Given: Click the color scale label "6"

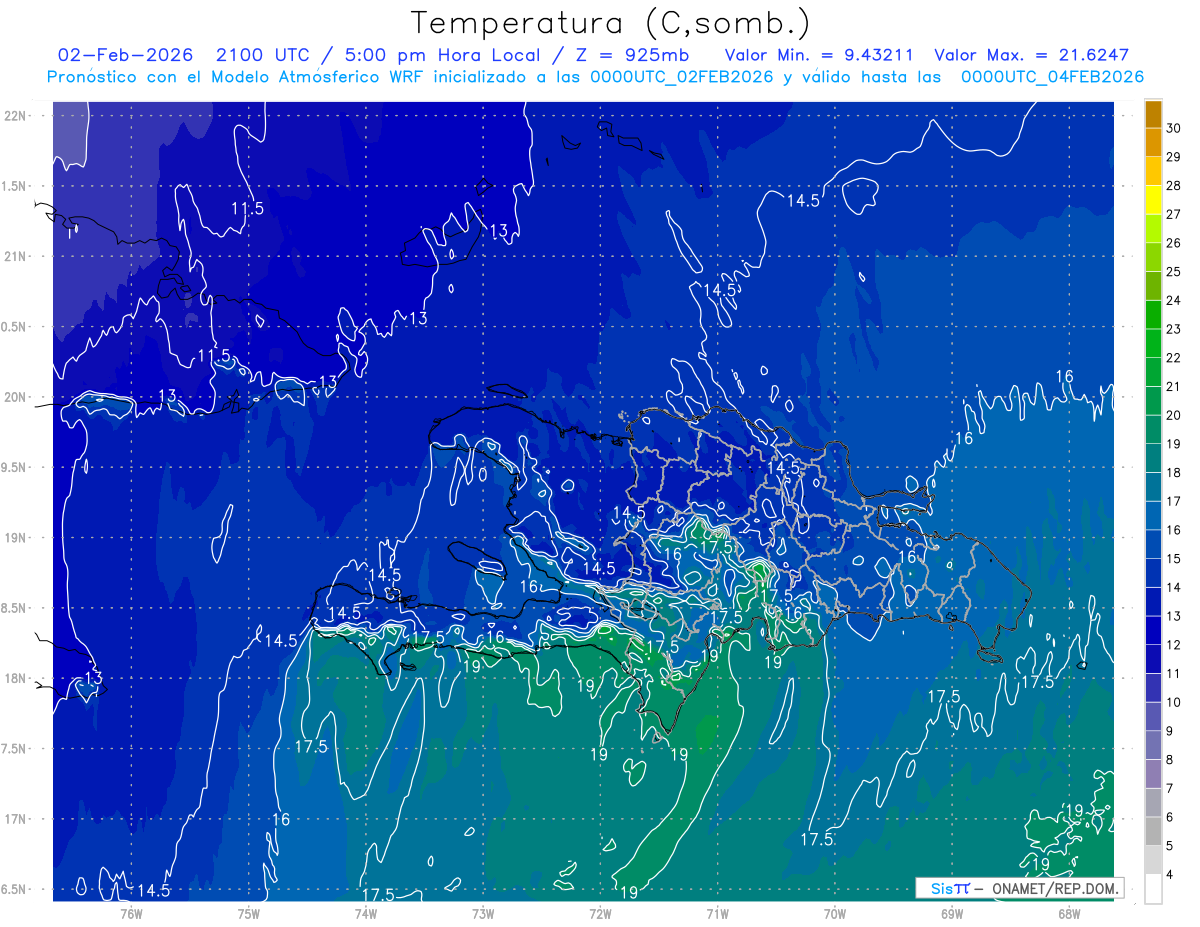Looking at the screenshot, I should pos(1170,816).
